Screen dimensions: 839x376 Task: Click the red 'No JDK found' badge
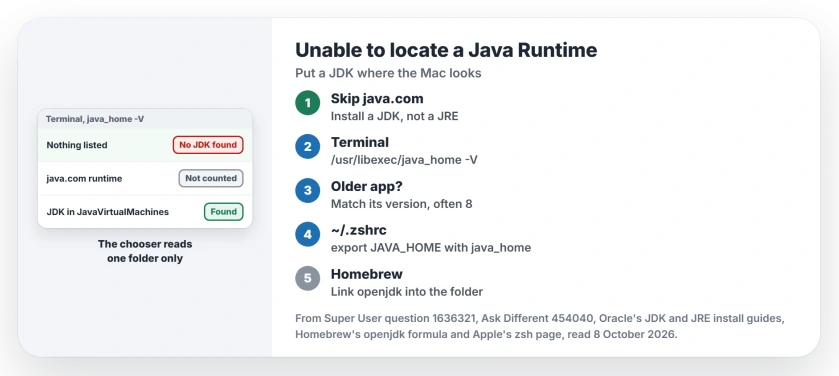click(208, 145)
